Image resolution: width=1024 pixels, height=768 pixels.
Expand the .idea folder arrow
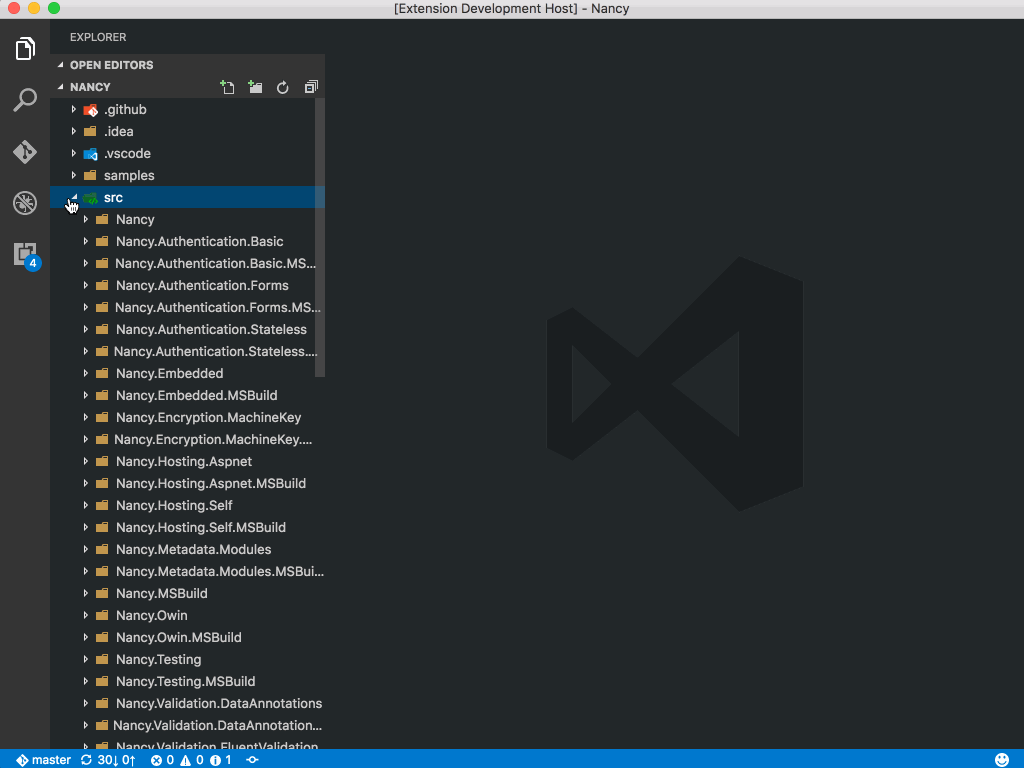74,131
